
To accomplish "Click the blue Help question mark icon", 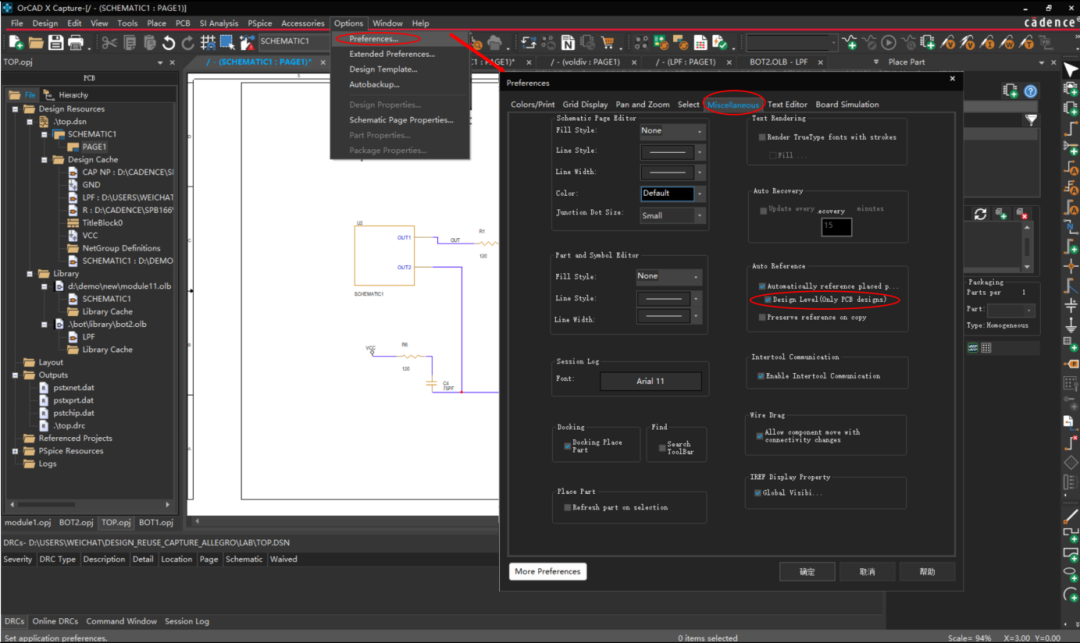I will coord(1030,91).
